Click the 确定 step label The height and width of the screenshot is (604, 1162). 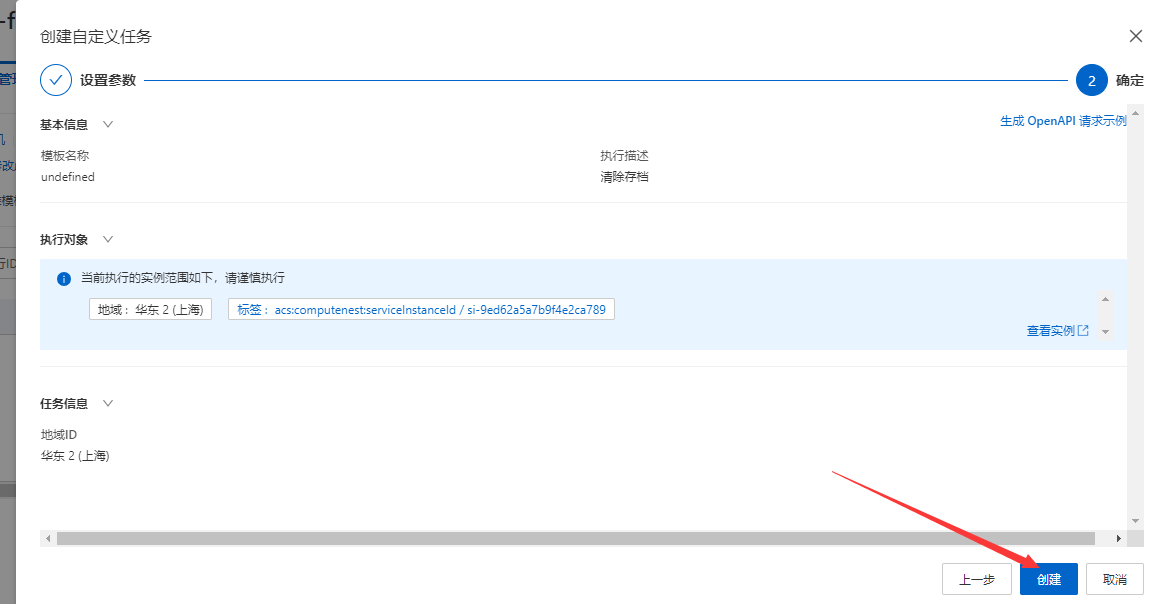pos(1129,80)
